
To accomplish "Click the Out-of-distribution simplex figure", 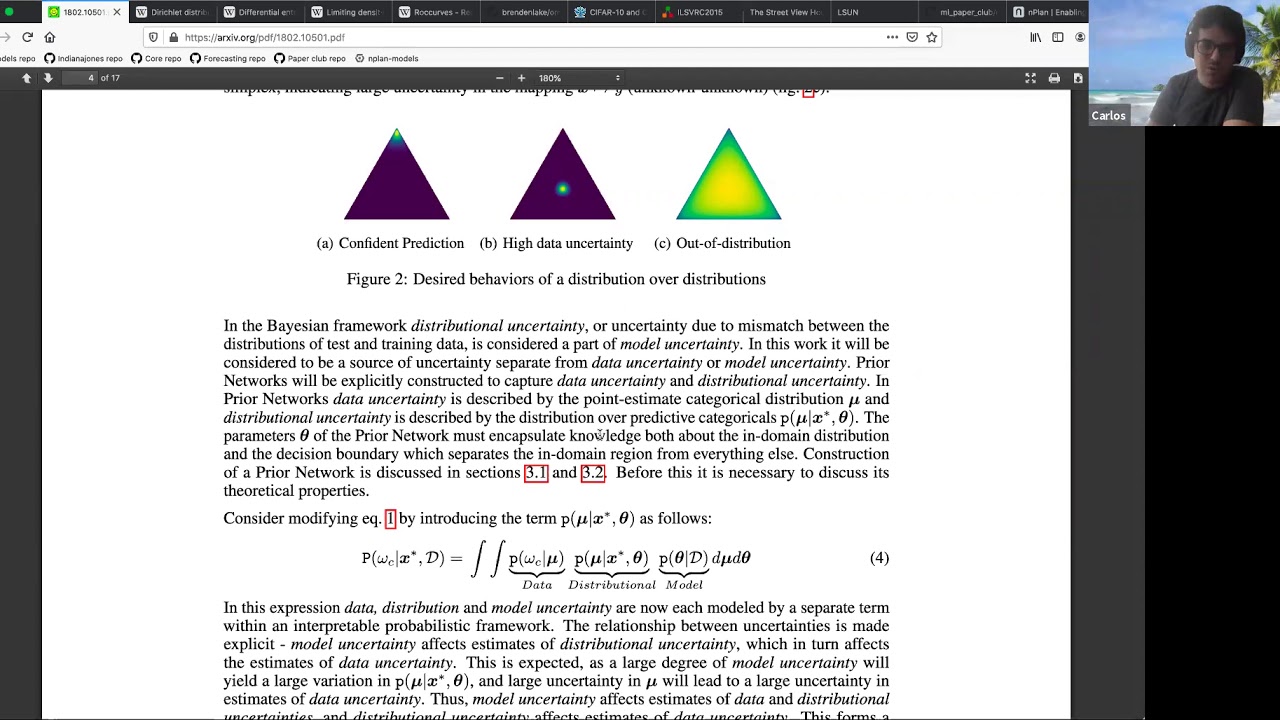I will click(x=729, y=174).
